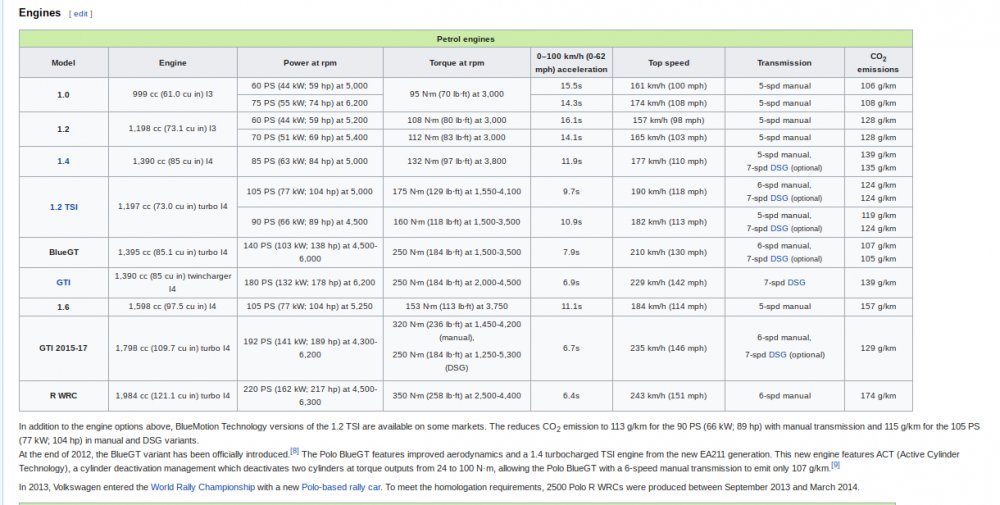Image resolution: width=1000 pixels, height=505 pixels.
Task: Select the 174 g/km emissions cell
Action: tap(878, 396)
